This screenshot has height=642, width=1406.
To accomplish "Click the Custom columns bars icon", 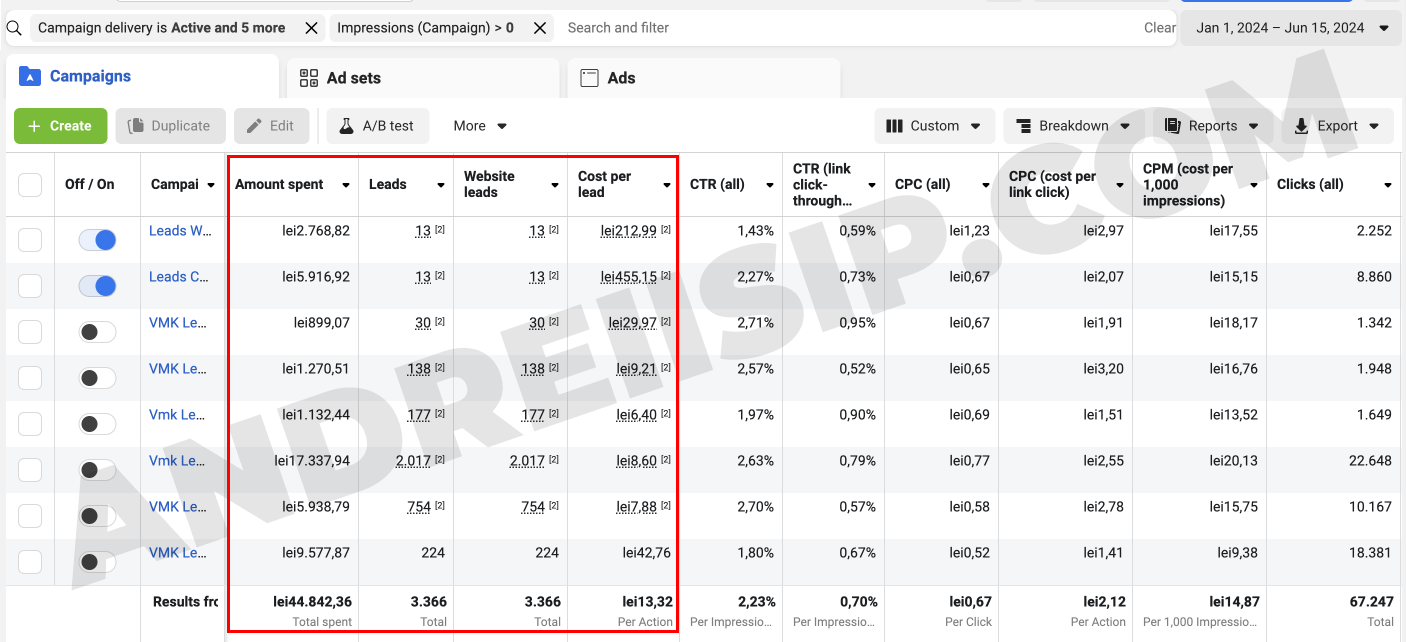I will (894, 126).
